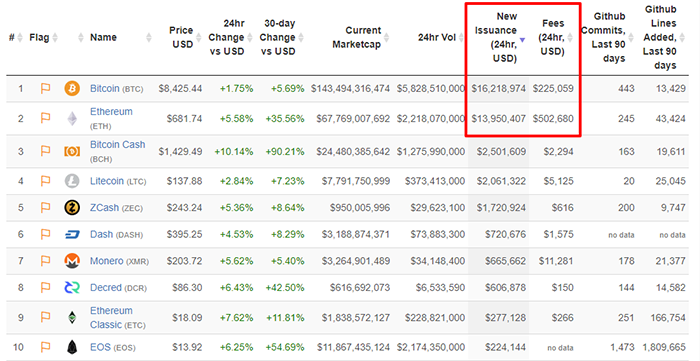Flag the Bitcoin Cash row

coord(45,151)
